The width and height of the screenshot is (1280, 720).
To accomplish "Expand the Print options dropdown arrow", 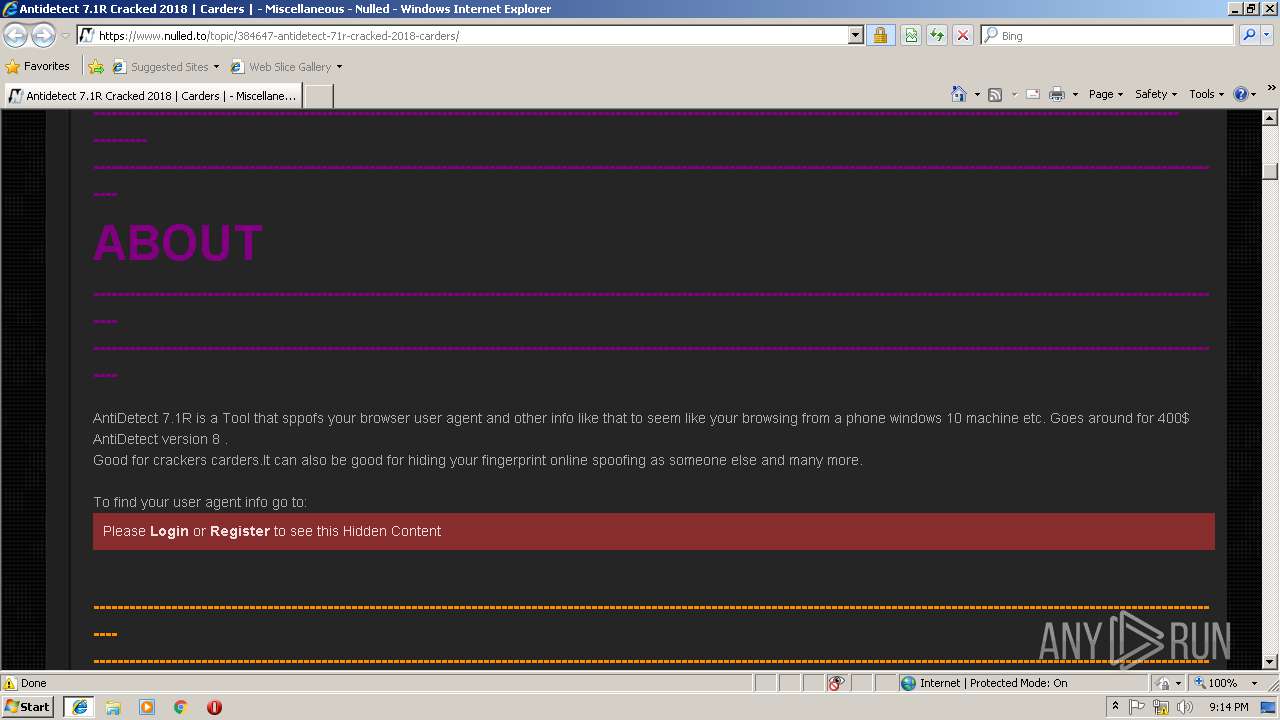I will (x=1075, y=94).
